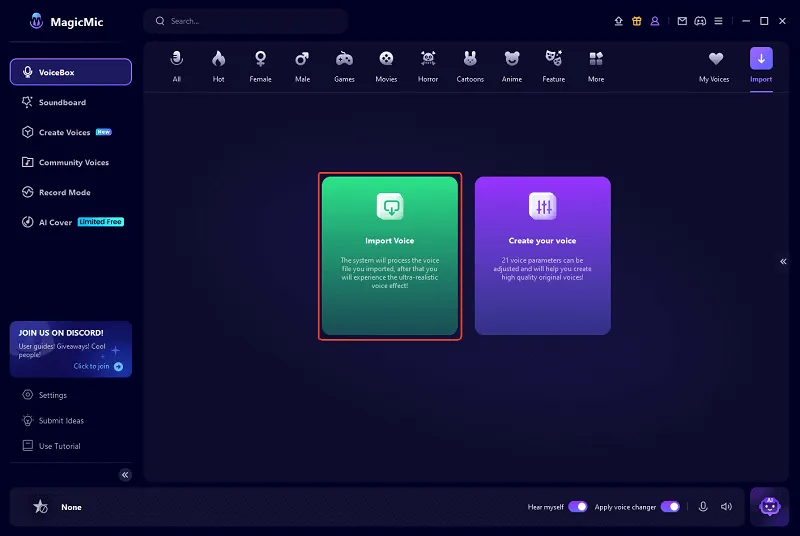This screenshot has width=800, height=536.
Task: Click the Import Voice card
Action: (x=390, y=256)
